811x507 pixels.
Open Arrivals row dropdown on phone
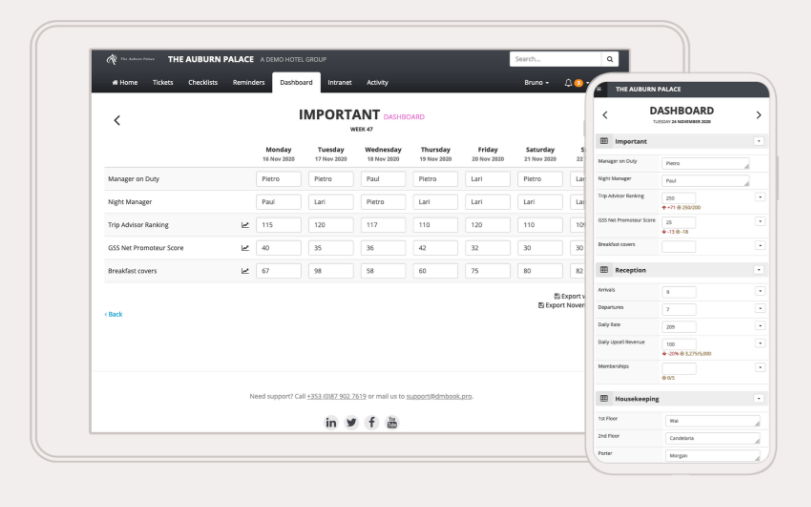[760, 291]
